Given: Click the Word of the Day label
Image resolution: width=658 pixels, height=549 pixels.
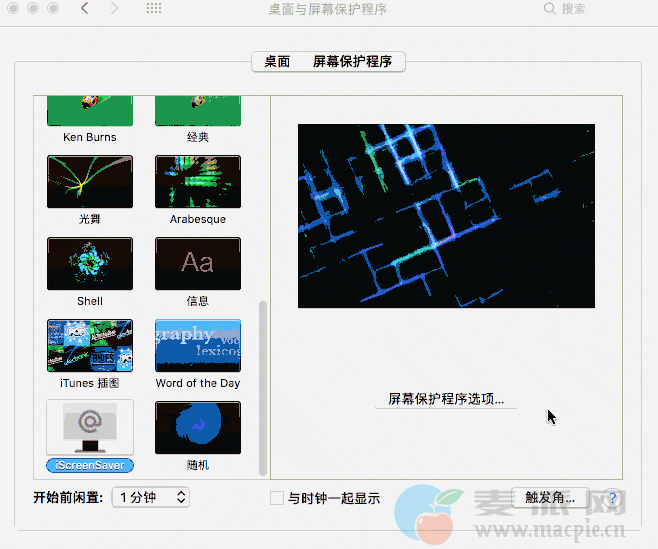Looking at the screenshot, I should pos(198,383).
